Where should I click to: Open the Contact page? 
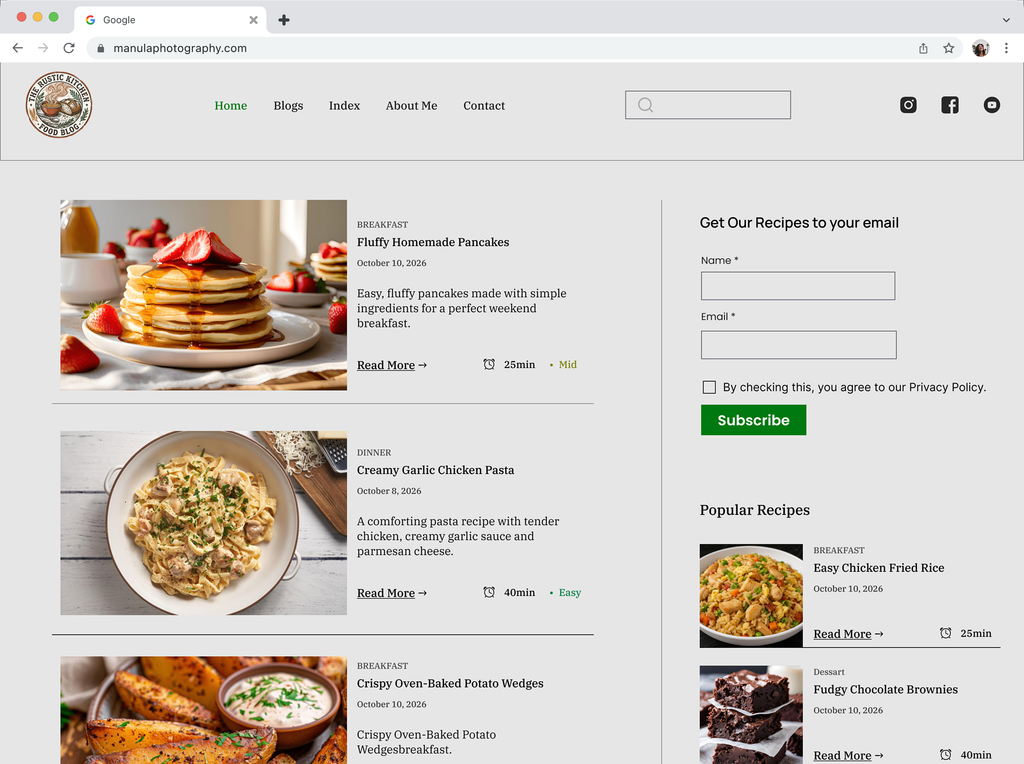coord(484,105)
